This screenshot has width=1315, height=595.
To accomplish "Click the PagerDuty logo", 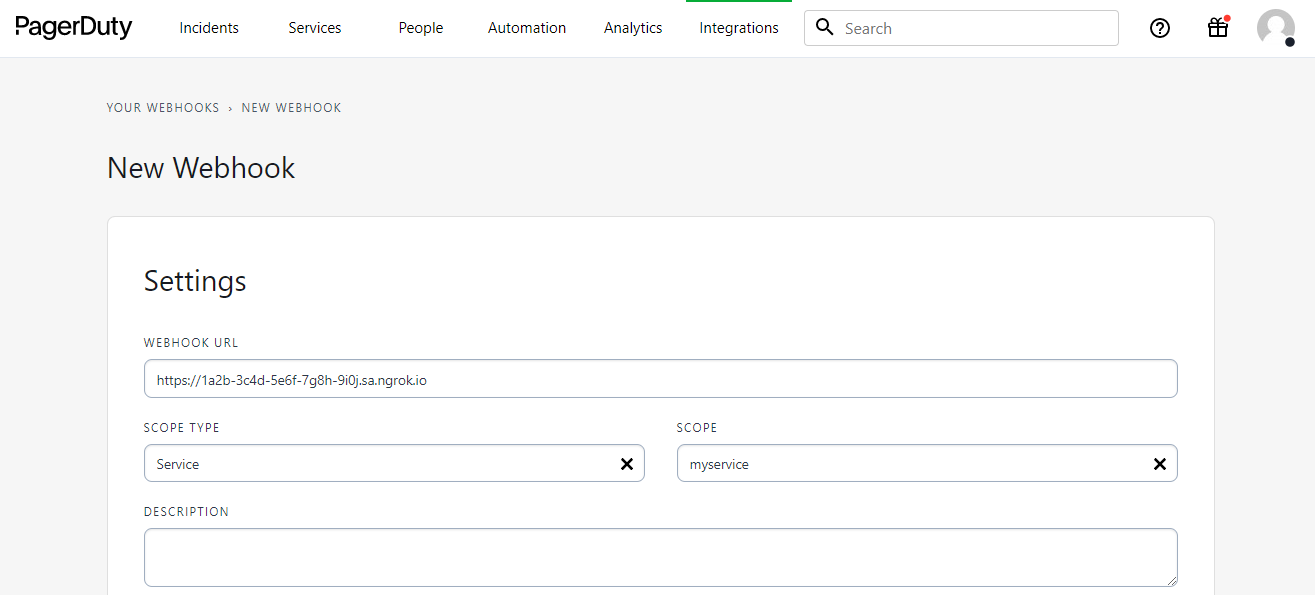I will pyautogui.click(x=73, y=27).
